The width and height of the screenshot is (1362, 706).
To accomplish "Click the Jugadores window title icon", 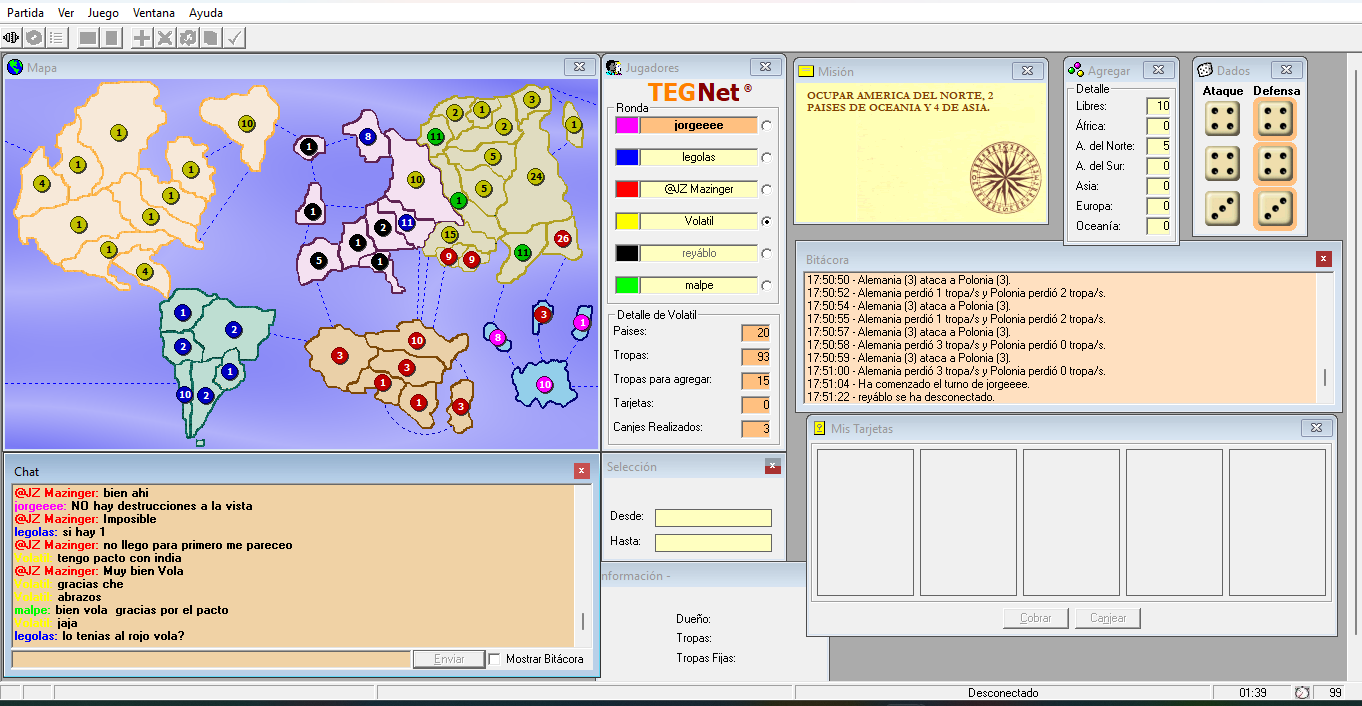I will coord(614,67).
